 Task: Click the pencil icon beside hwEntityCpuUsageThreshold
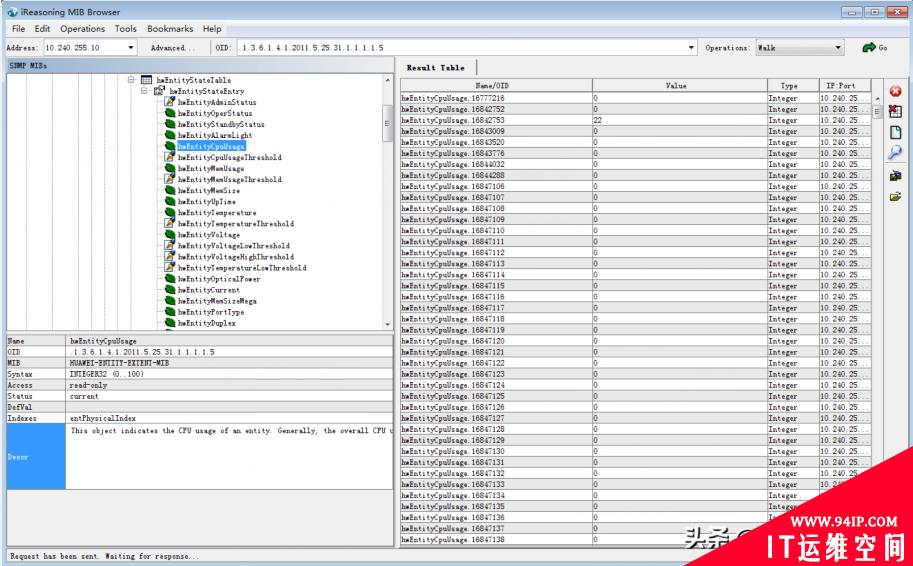pos(169,157)
